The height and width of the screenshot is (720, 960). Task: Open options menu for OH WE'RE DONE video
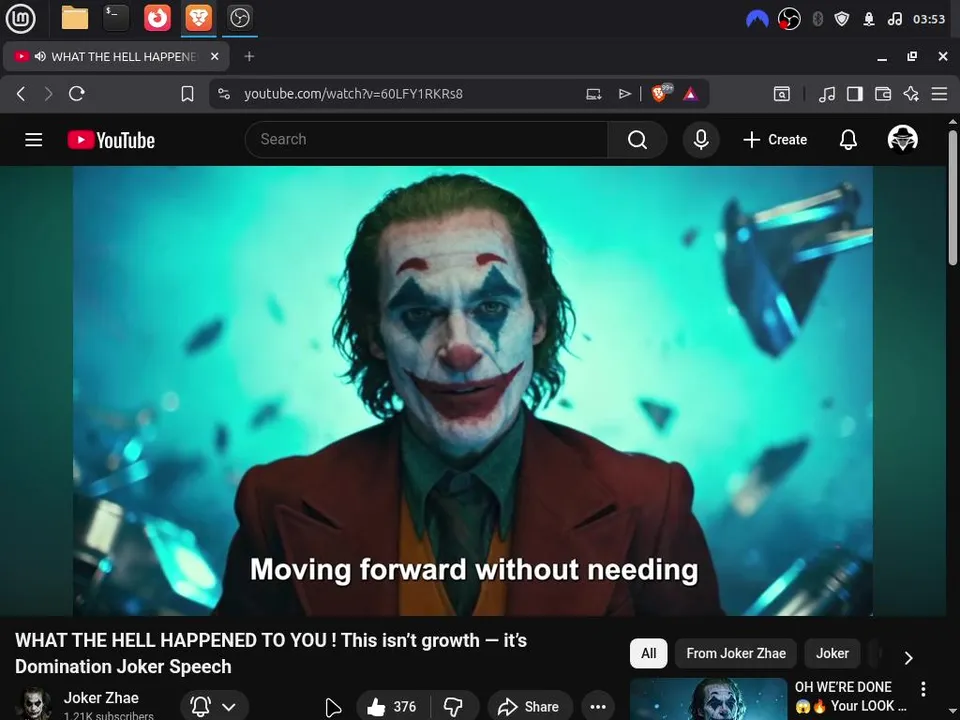point(923,689)
